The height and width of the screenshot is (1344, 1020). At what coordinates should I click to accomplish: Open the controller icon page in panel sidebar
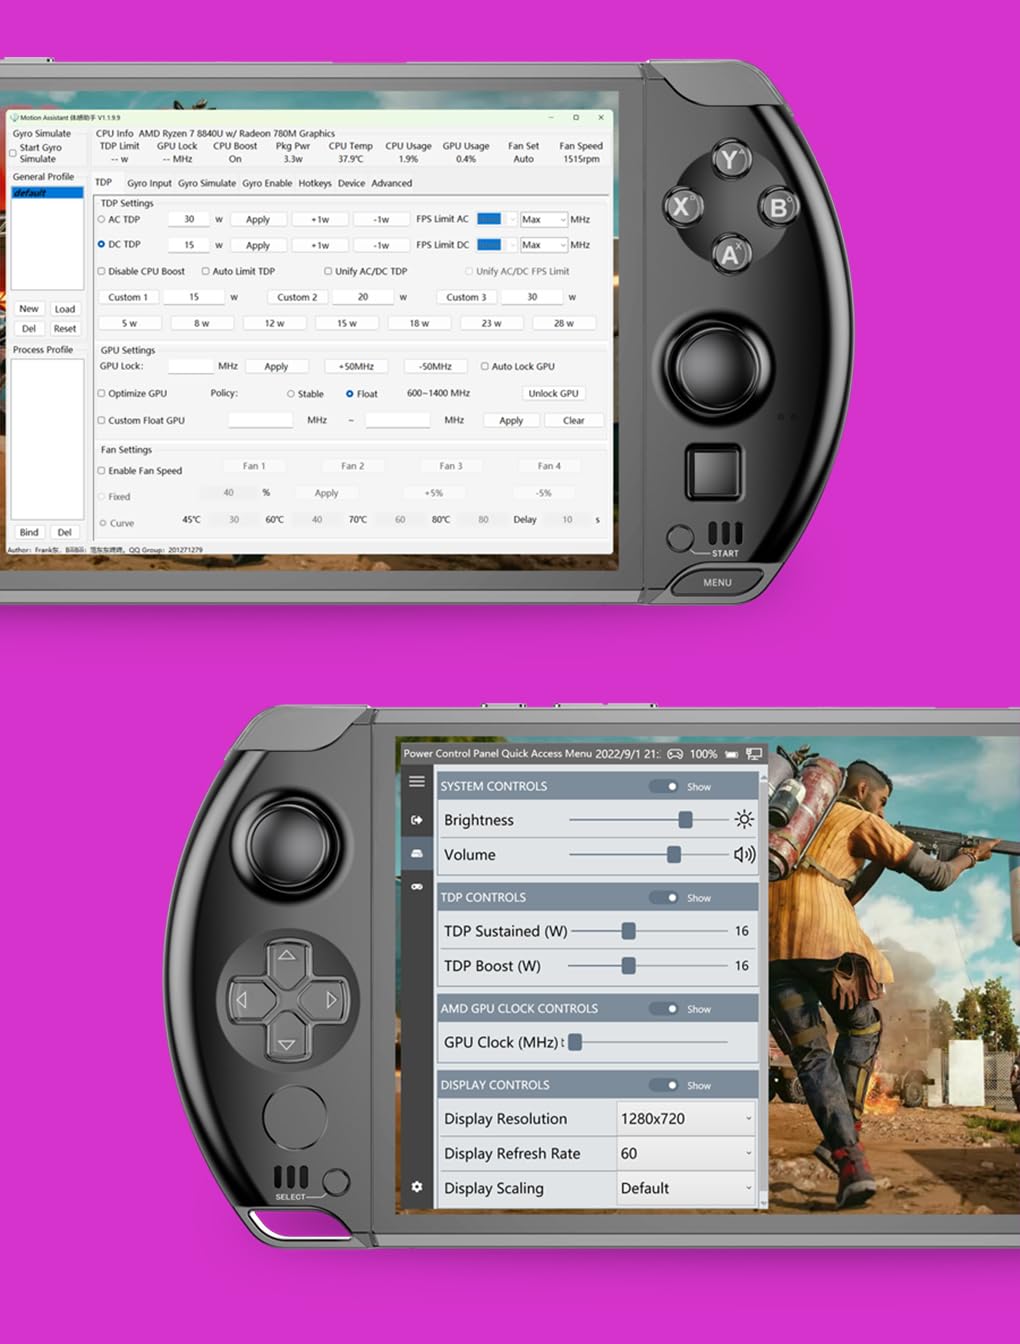coord(416,887)
